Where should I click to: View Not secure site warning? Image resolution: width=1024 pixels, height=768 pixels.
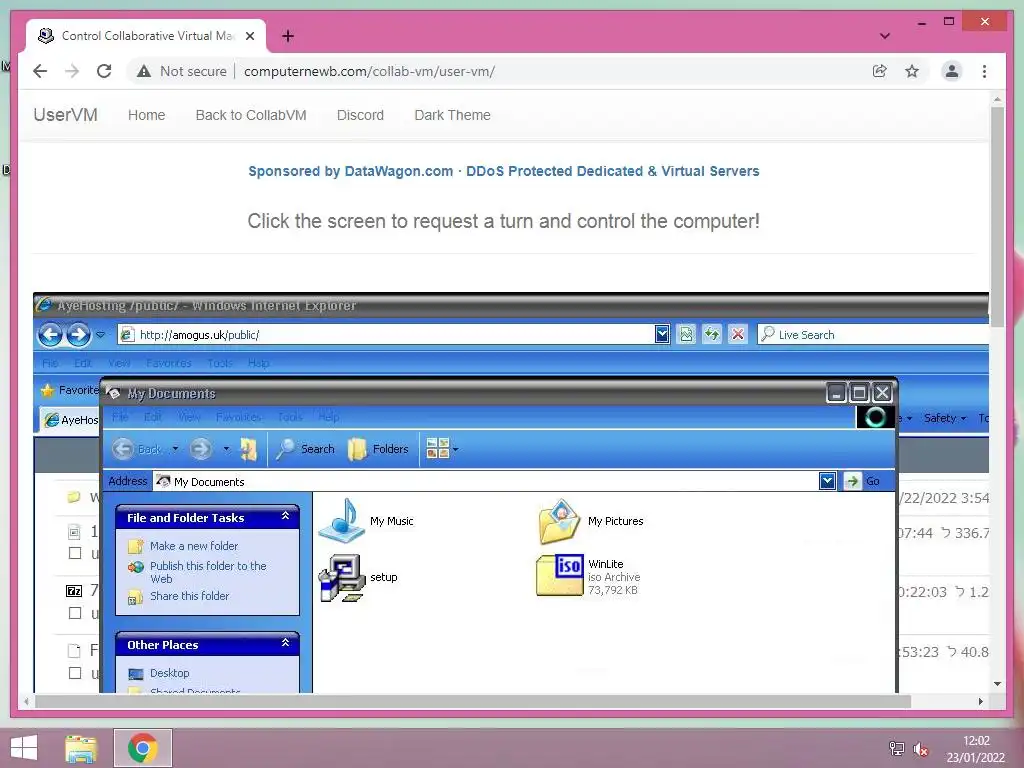(x=182, y=71)
